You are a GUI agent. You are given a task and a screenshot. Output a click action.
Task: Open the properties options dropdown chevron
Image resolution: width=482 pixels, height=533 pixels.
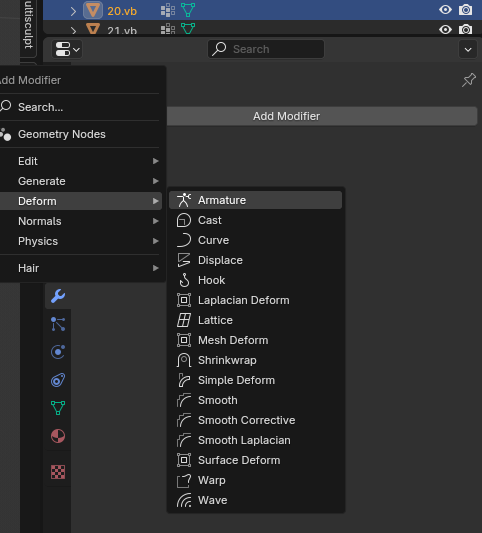coord(468,50)
